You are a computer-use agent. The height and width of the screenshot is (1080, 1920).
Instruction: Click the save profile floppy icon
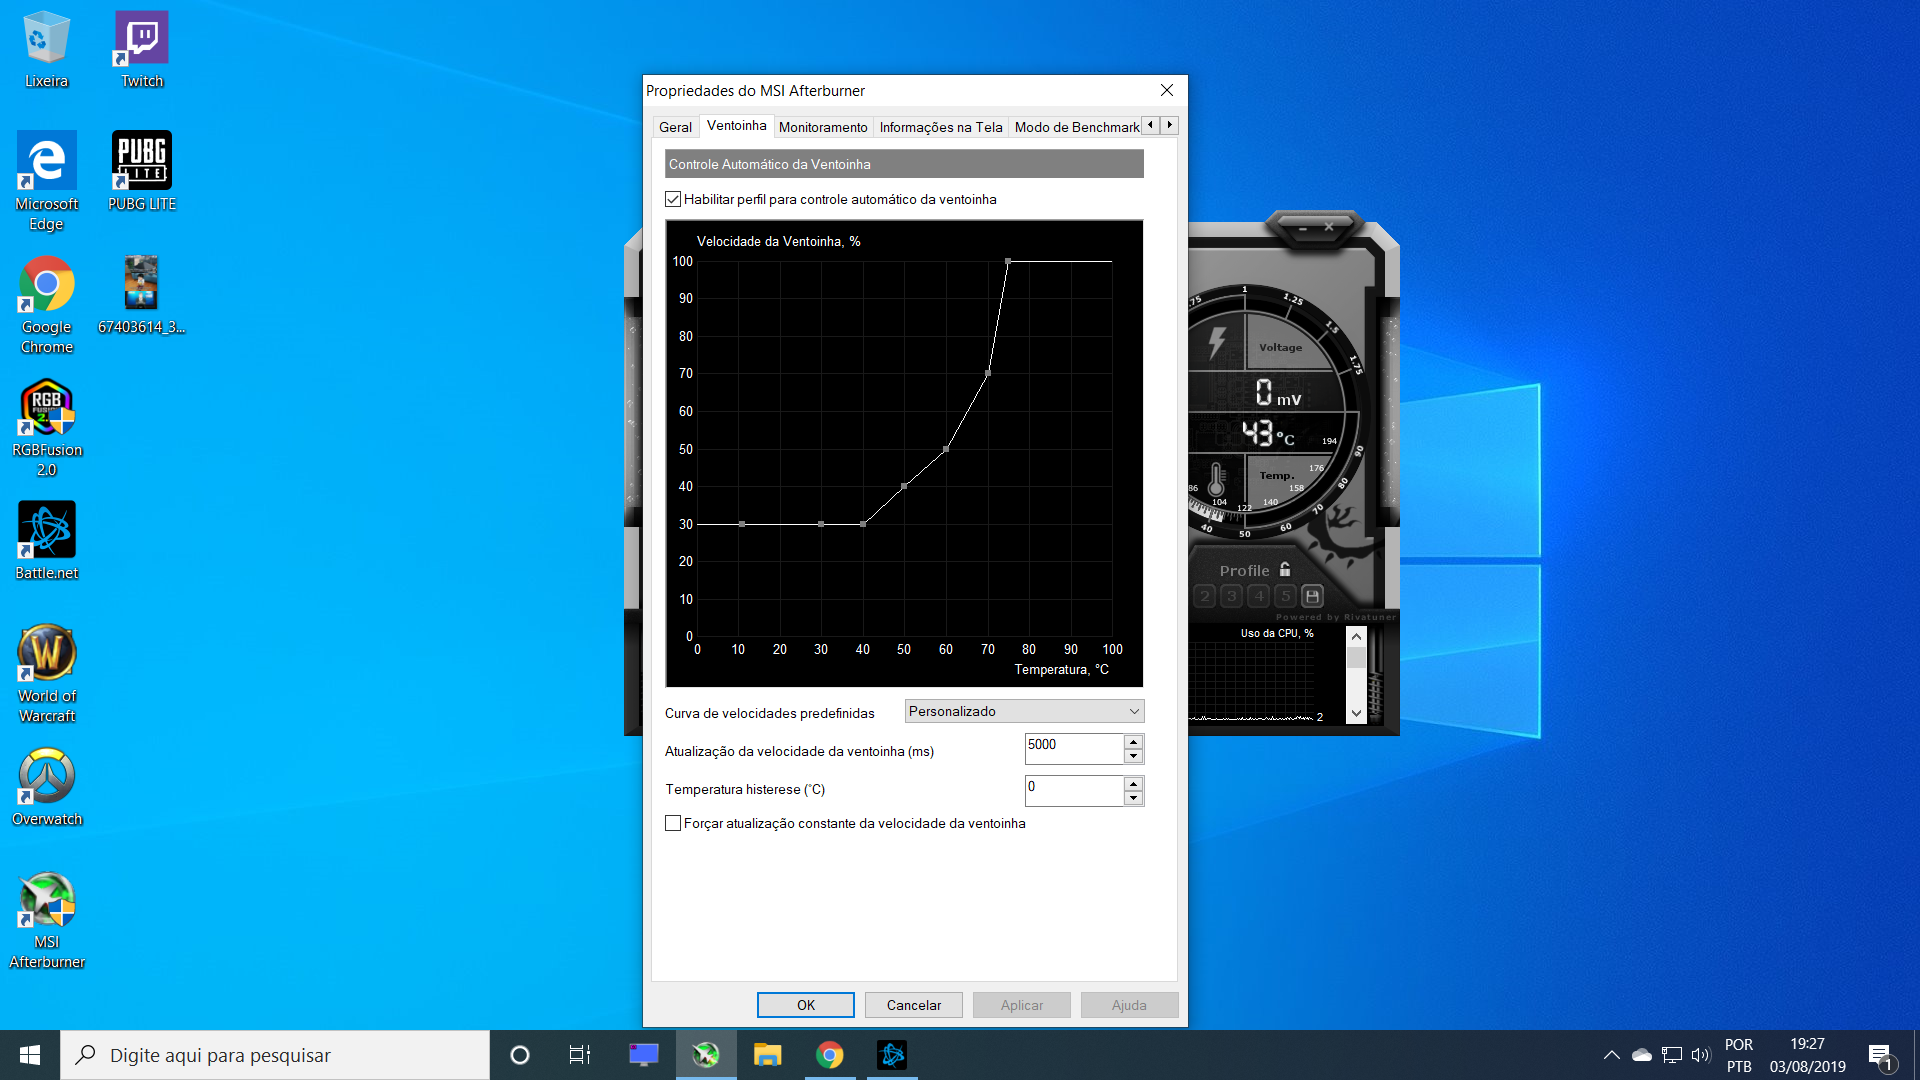(x=1313, y=596)
